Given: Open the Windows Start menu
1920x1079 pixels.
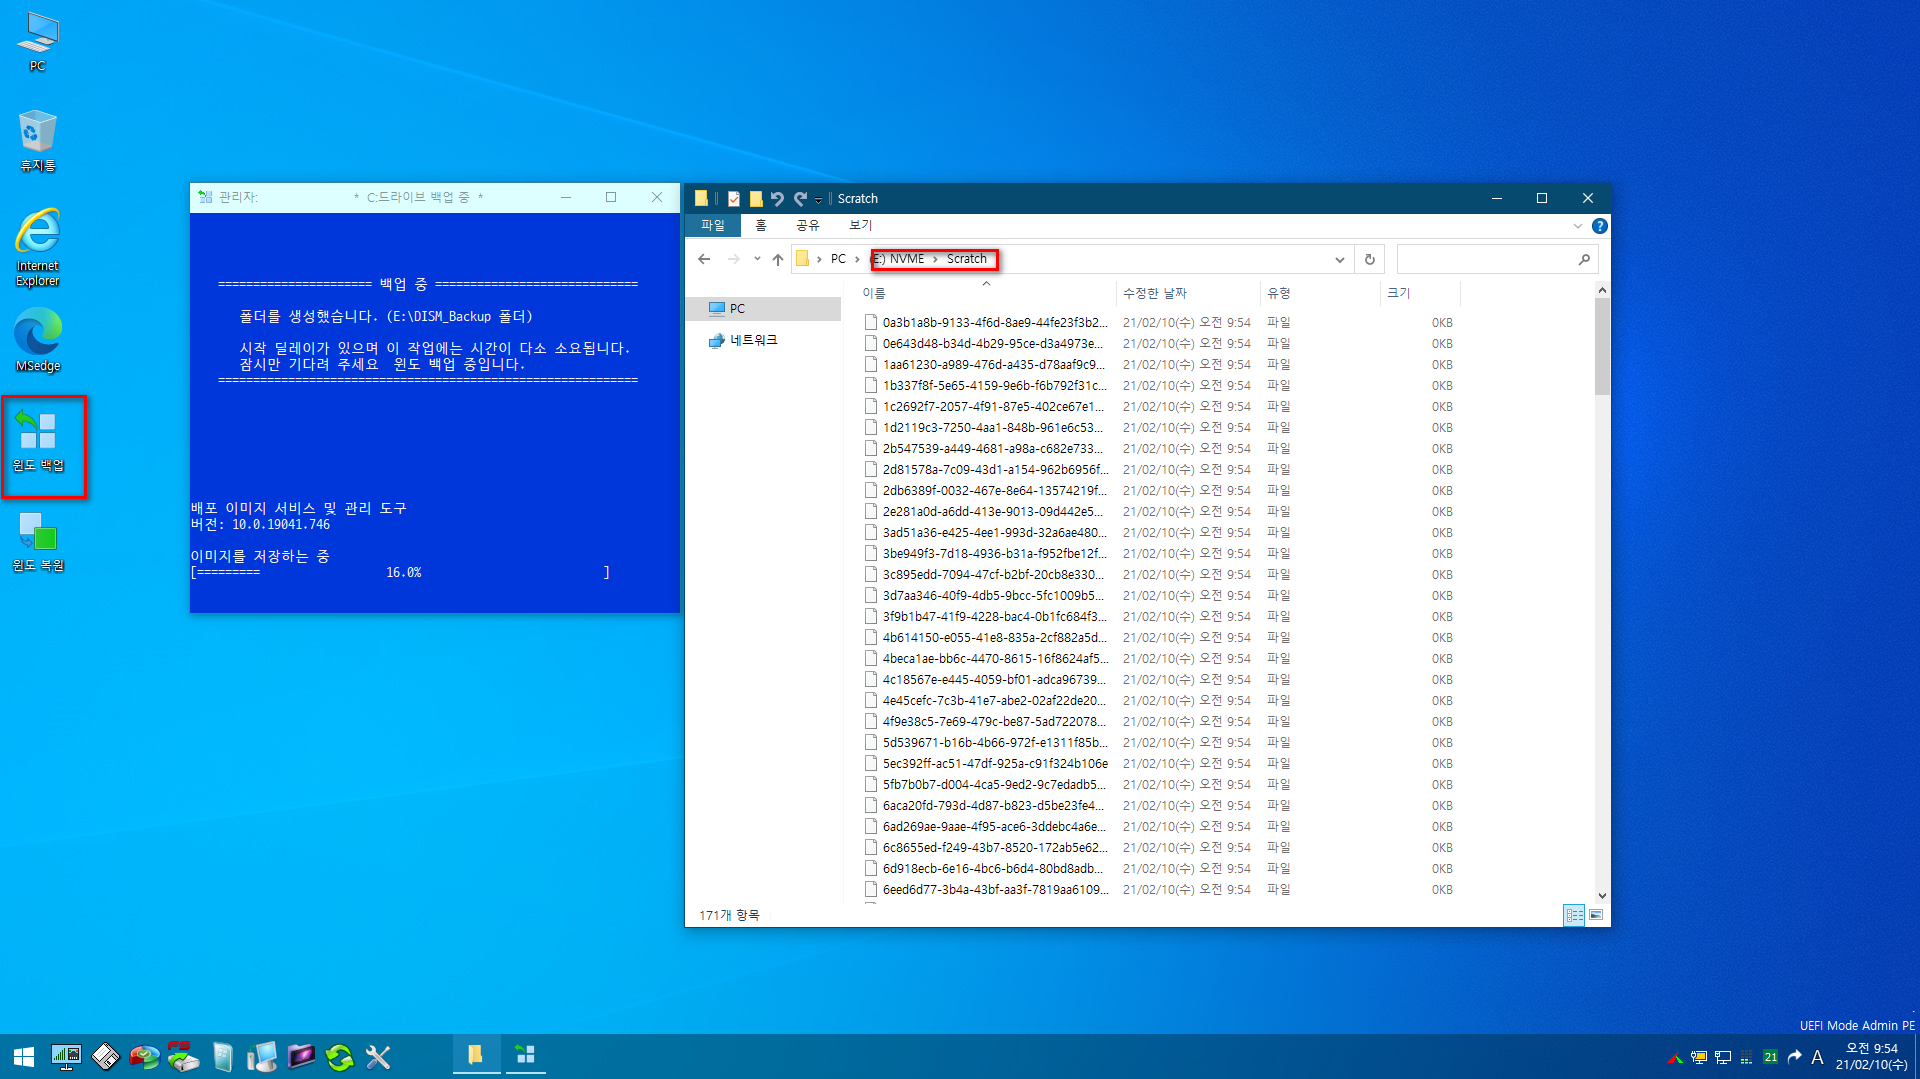Looking at the screenshot, I should [24, 1057].
